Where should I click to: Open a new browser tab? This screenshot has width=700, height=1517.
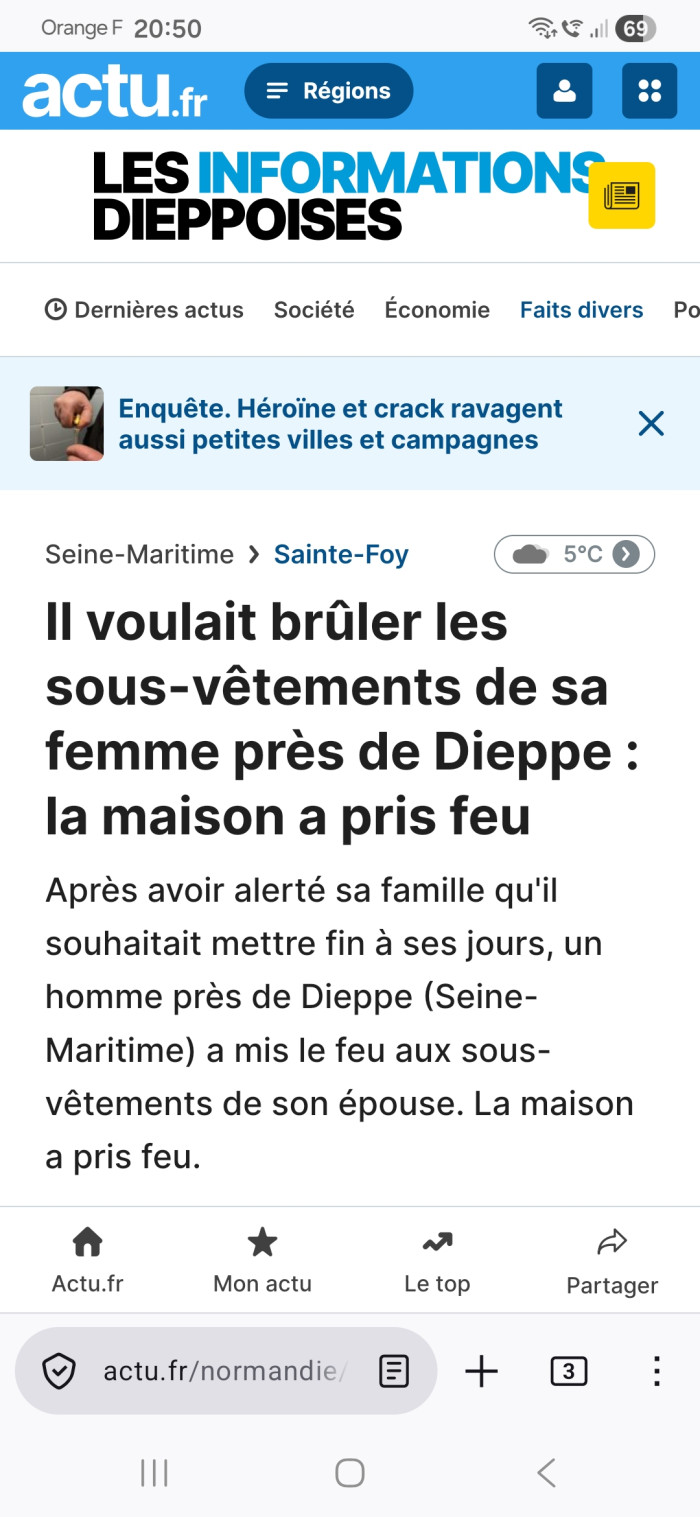click(481, 1371)
